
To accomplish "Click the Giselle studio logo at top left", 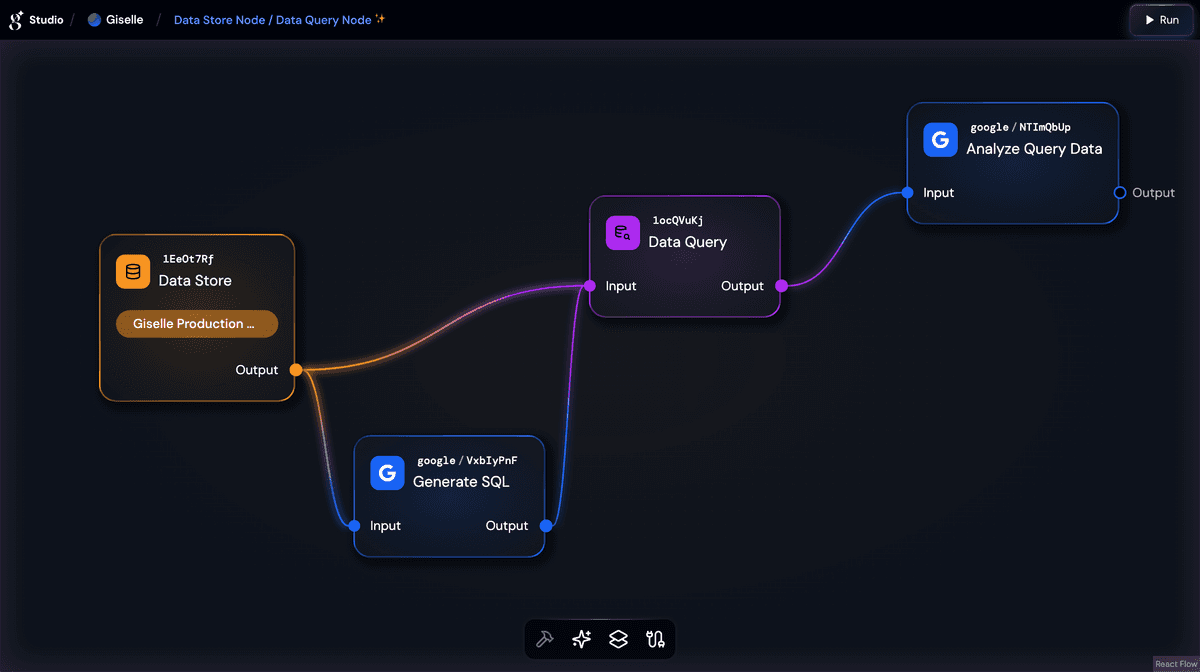I will click(x=13, y=19).
